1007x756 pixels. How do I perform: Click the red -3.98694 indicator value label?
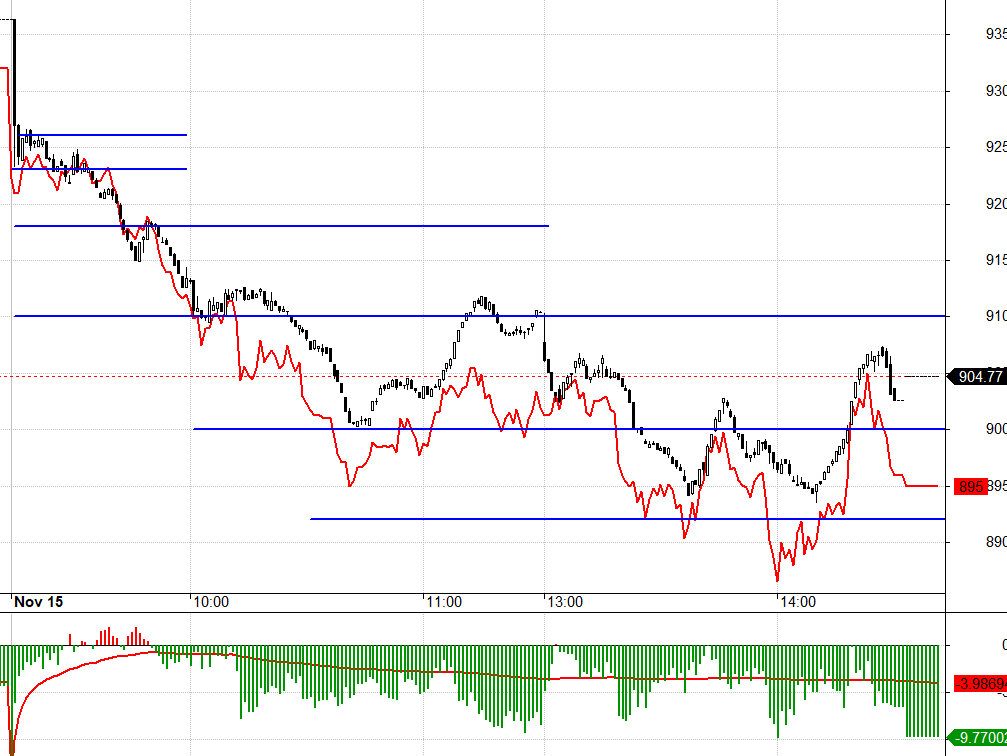(x=980, y=683)
